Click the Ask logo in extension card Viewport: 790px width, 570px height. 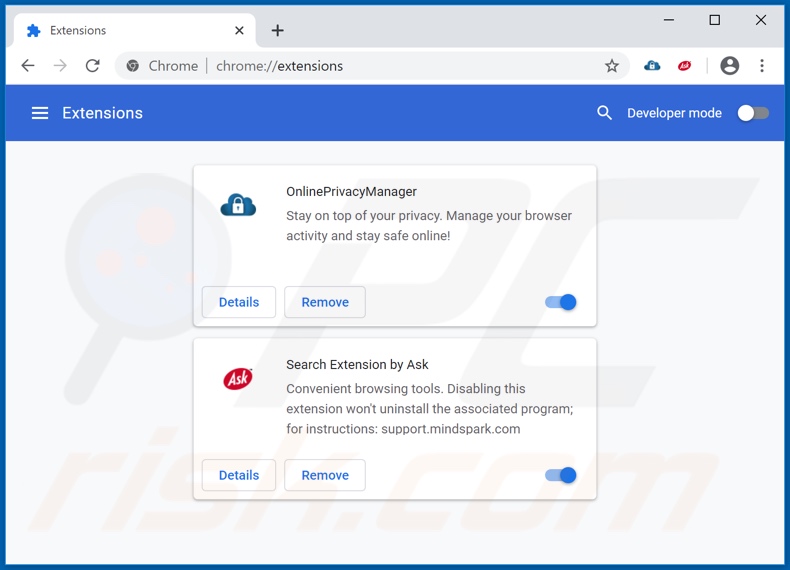tap(238, 378)
